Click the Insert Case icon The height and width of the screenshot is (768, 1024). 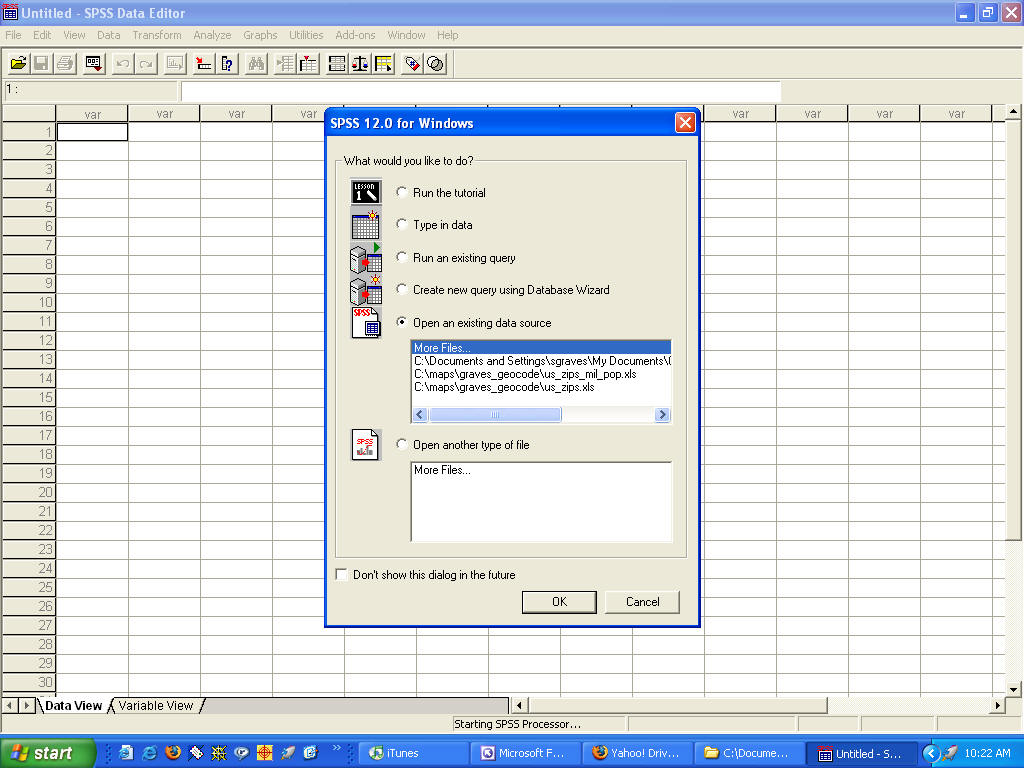coord(285,63)
